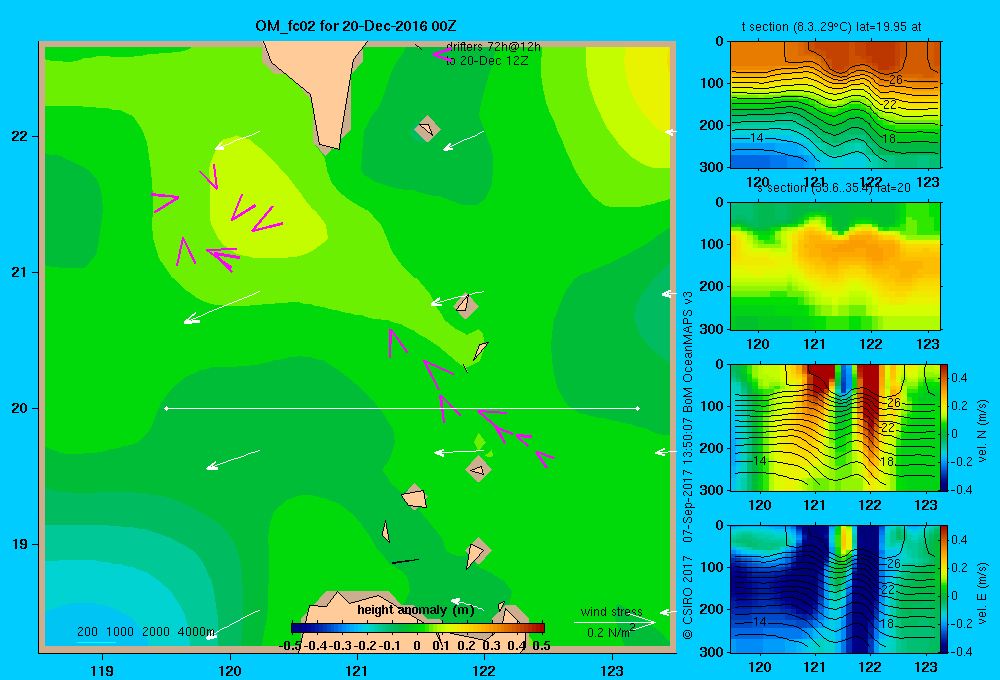Click longitude tick label 119 on main map

point(102,670)
